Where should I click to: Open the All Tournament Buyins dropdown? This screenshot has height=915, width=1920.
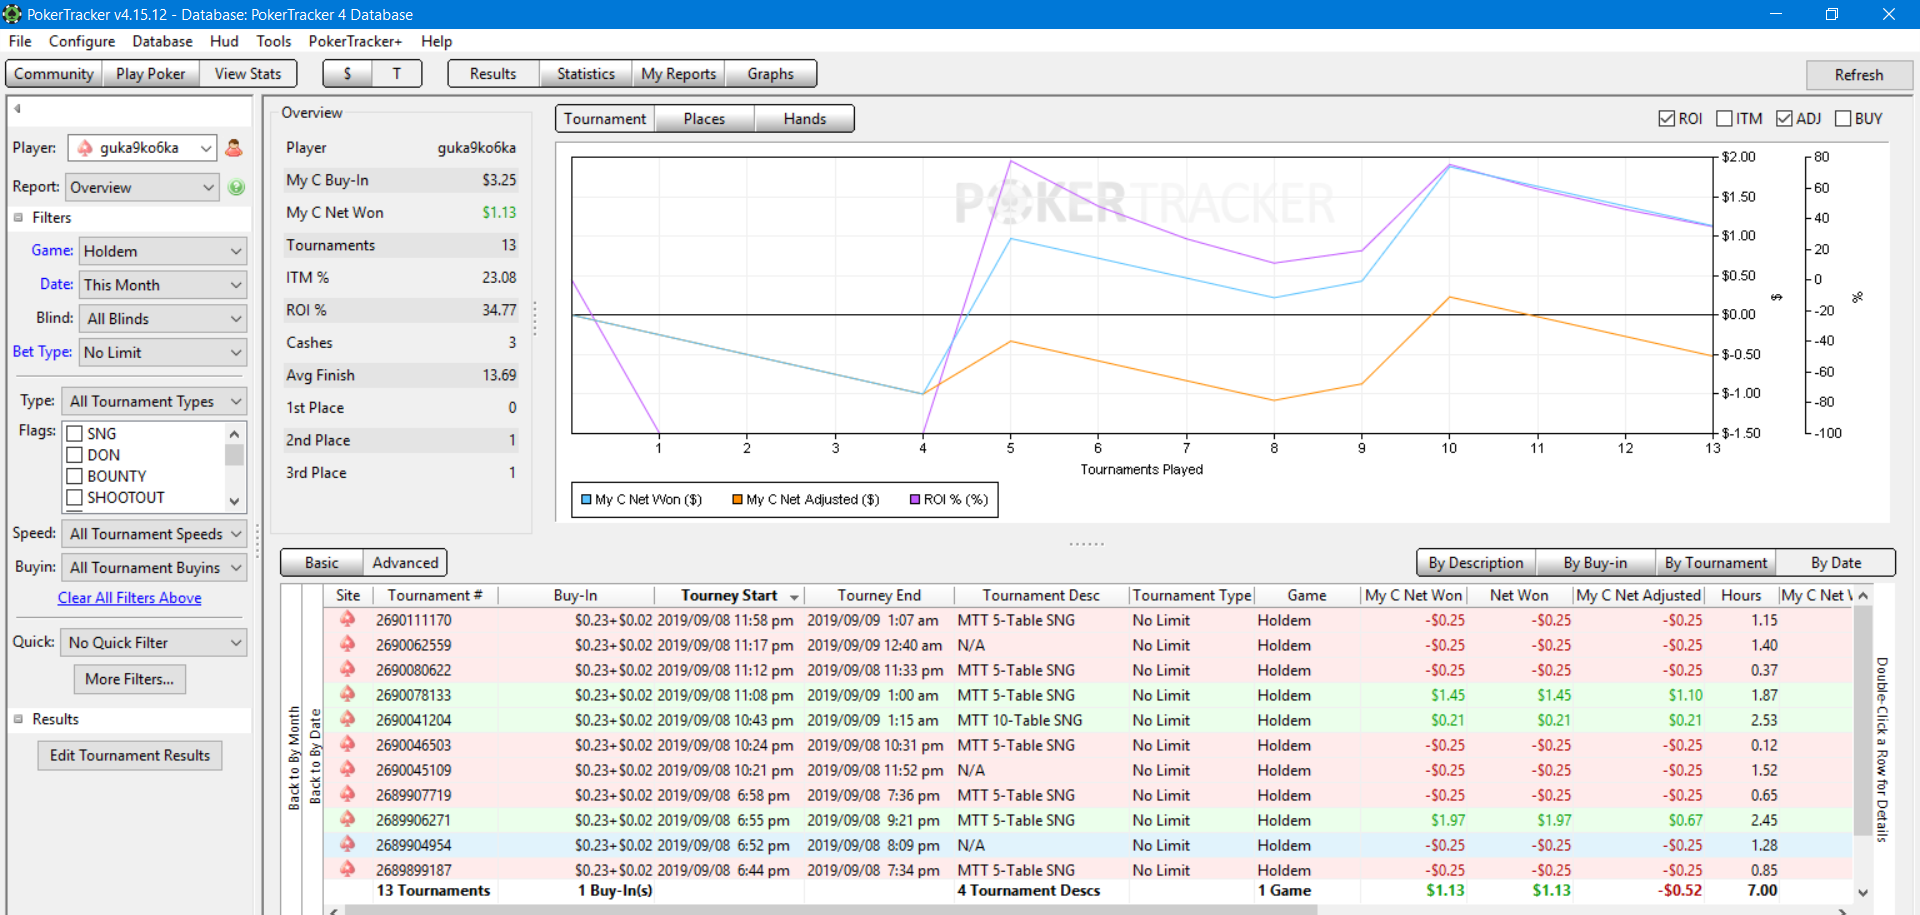(154, 567)
